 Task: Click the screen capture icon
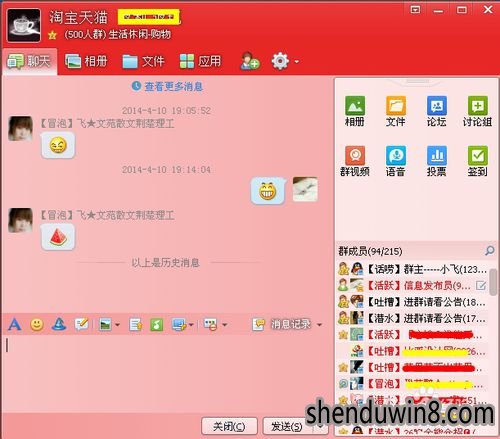coord(179,324)
